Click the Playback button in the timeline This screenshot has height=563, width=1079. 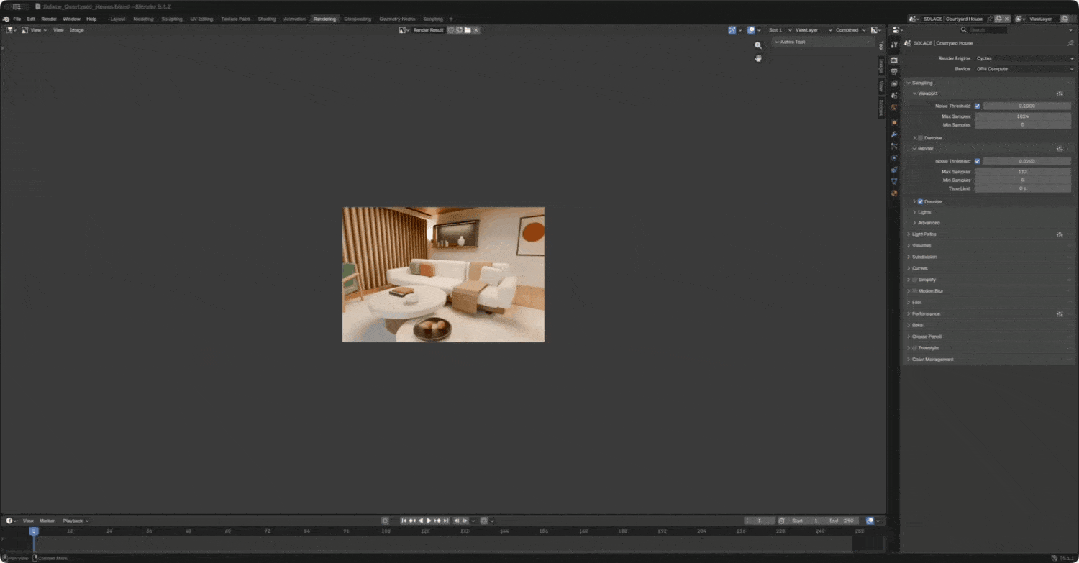[x=75, y=521]
